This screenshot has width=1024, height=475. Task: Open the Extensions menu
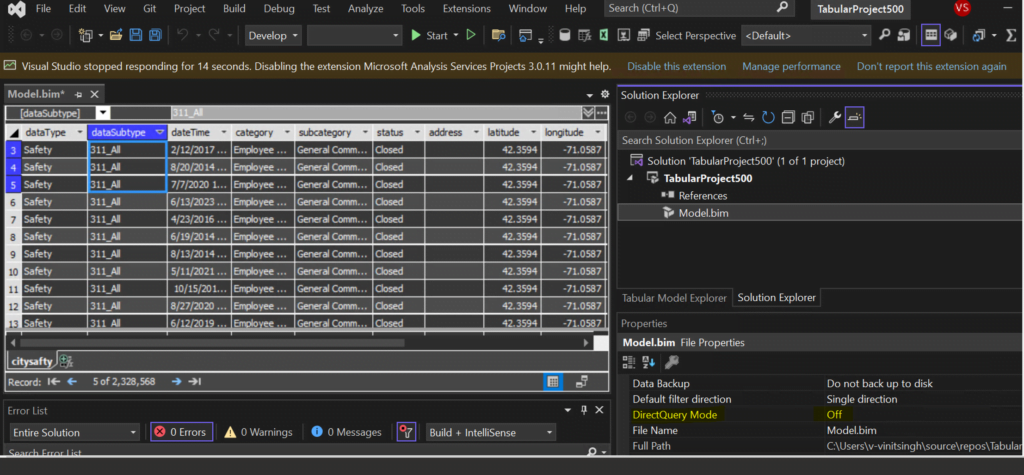466,8
